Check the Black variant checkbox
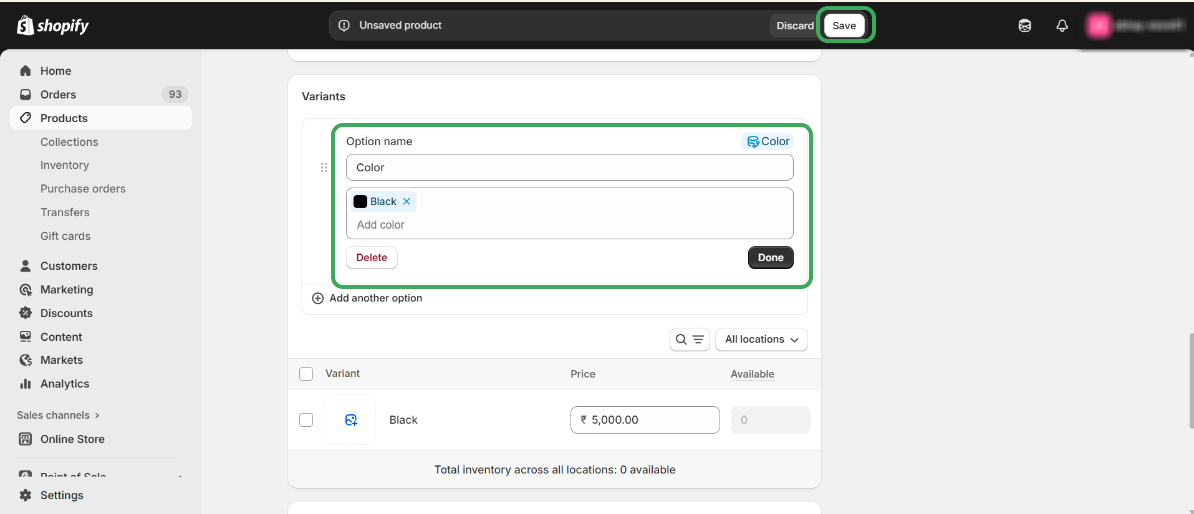This screenshot has width=1194, height=514. [306, 420]
